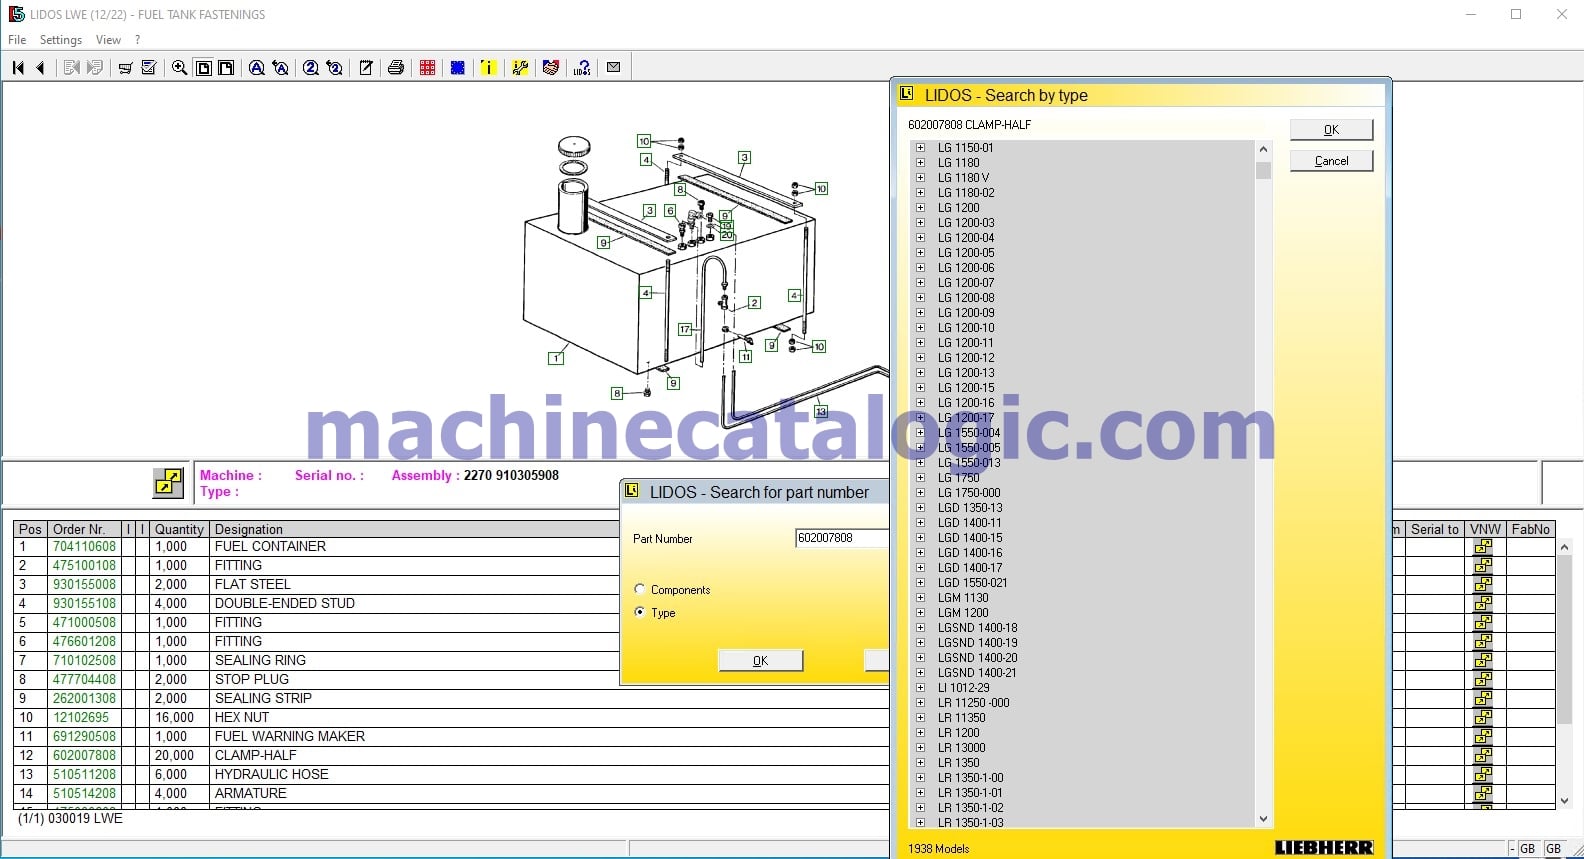The width and height of the screenshot is (1584, 859).
Task: Select LGD 1550-021 in model list
Action: click(972, 583)
